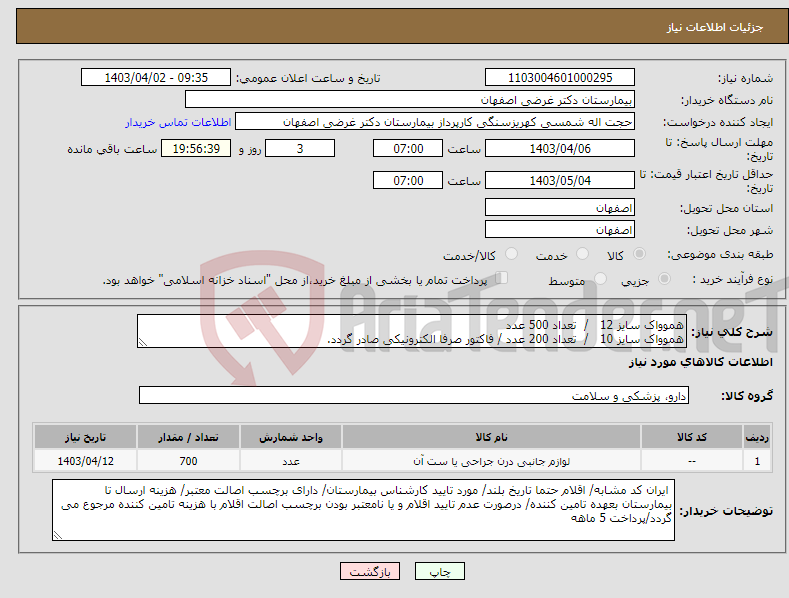789x598 pixels.
Task: Click the unit cell عدد
Action: 291,461
